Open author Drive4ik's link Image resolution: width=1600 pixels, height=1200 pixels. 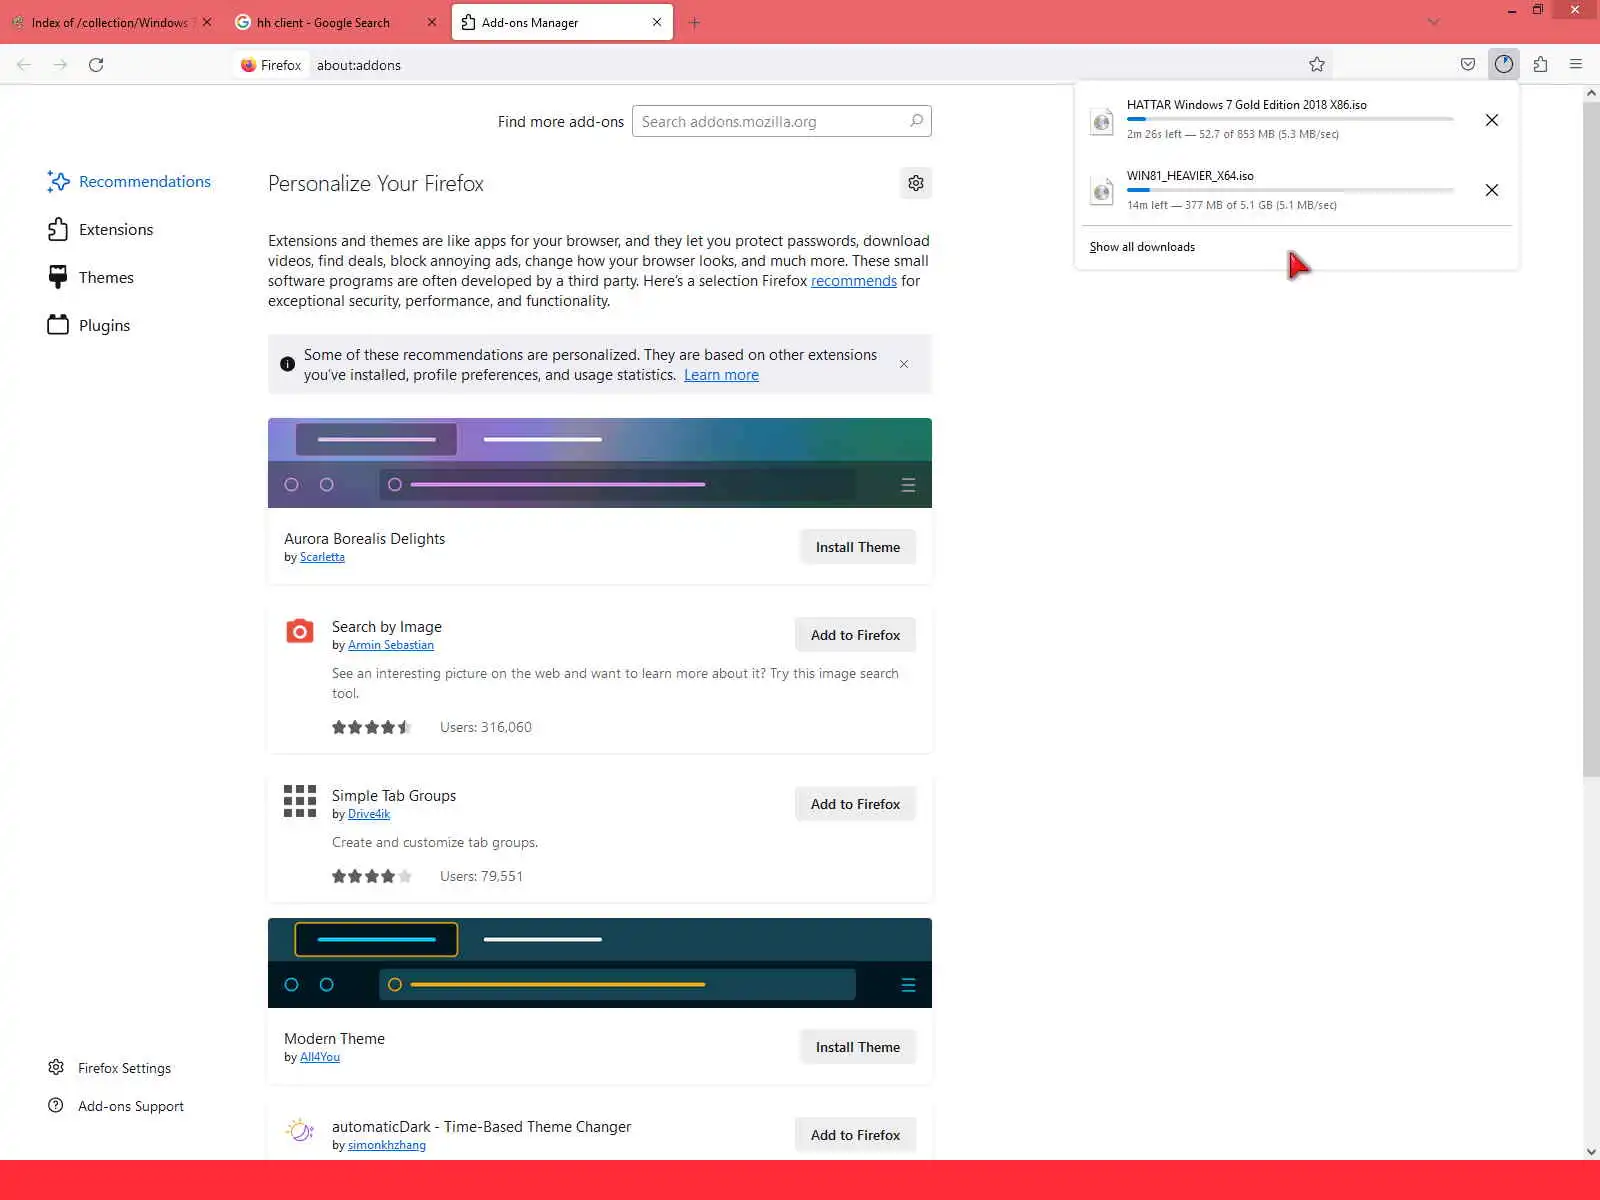pos(369,814)
